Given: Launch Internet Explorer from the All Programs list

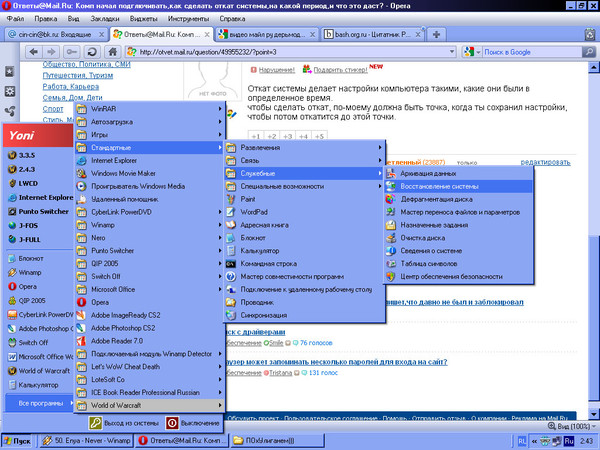Looking at the screenshot, I should pyautogui.click(x=149, y=160).
